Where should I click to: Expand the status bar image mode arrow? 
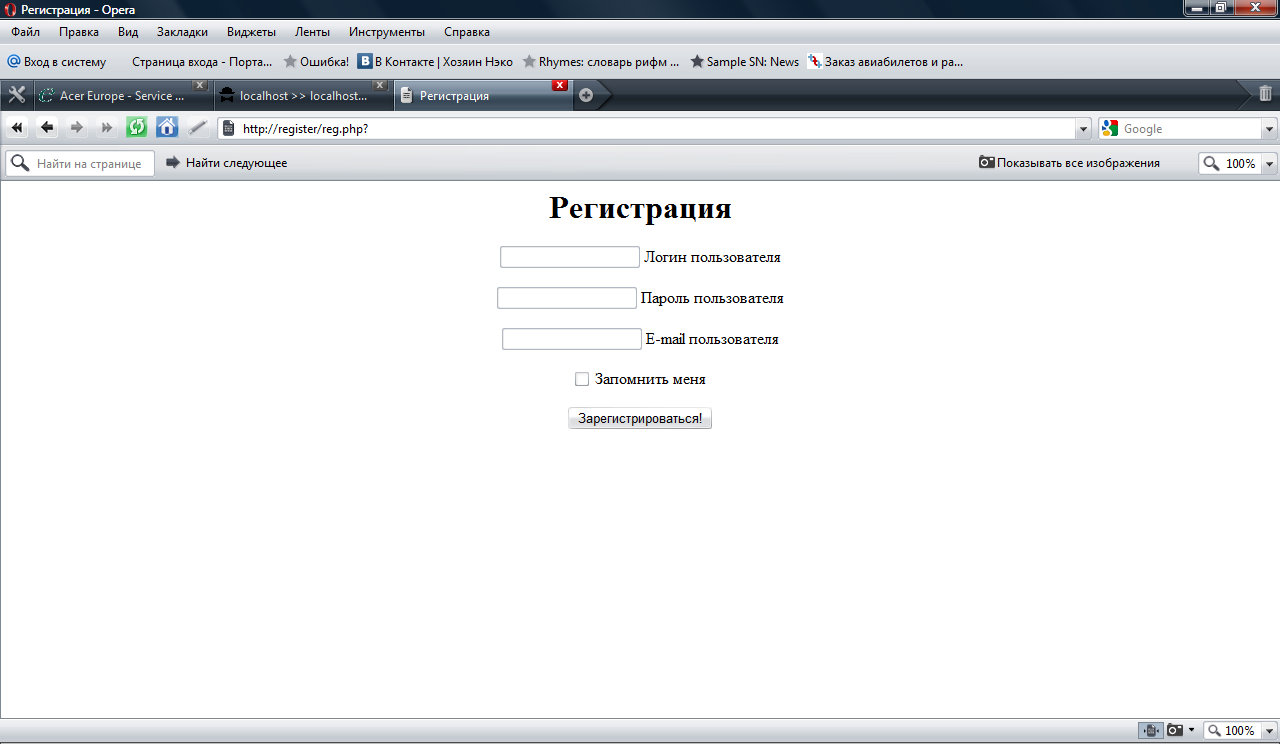1191,730
